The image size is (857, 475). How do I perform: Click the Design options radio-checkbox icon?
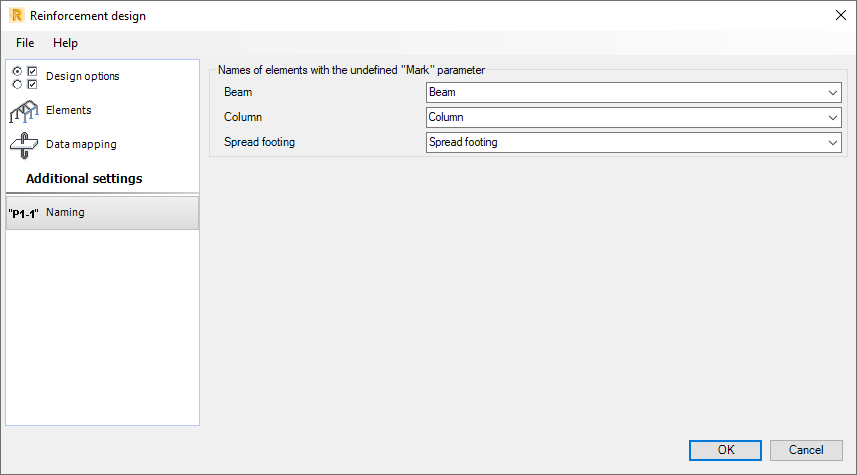coord(23,77)
